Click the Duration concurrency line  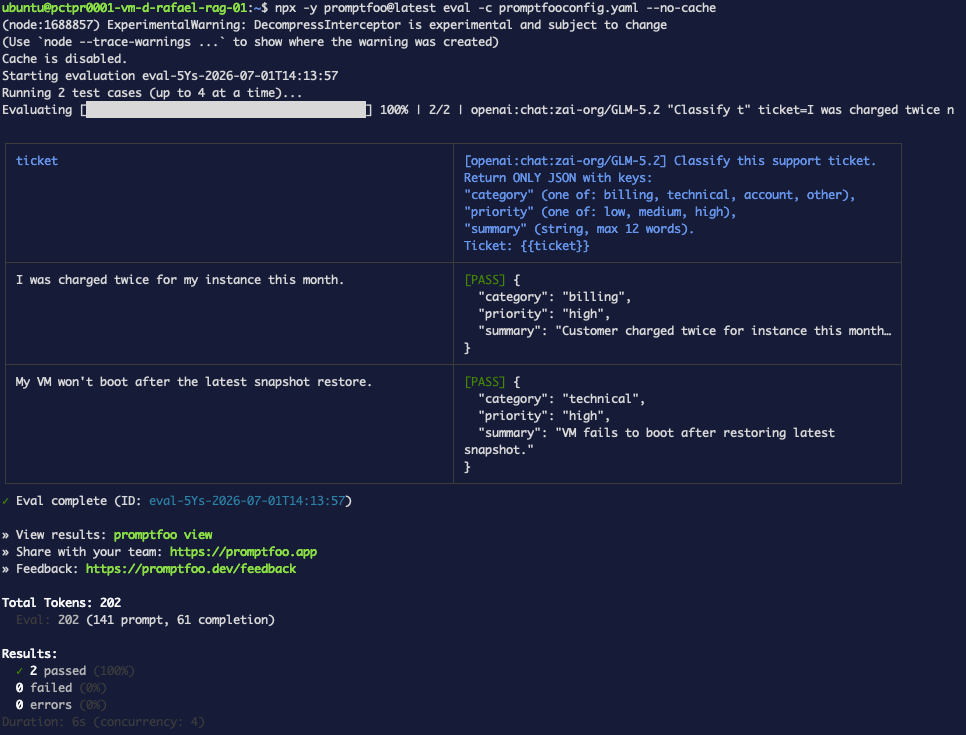click(x=103, y=722)
